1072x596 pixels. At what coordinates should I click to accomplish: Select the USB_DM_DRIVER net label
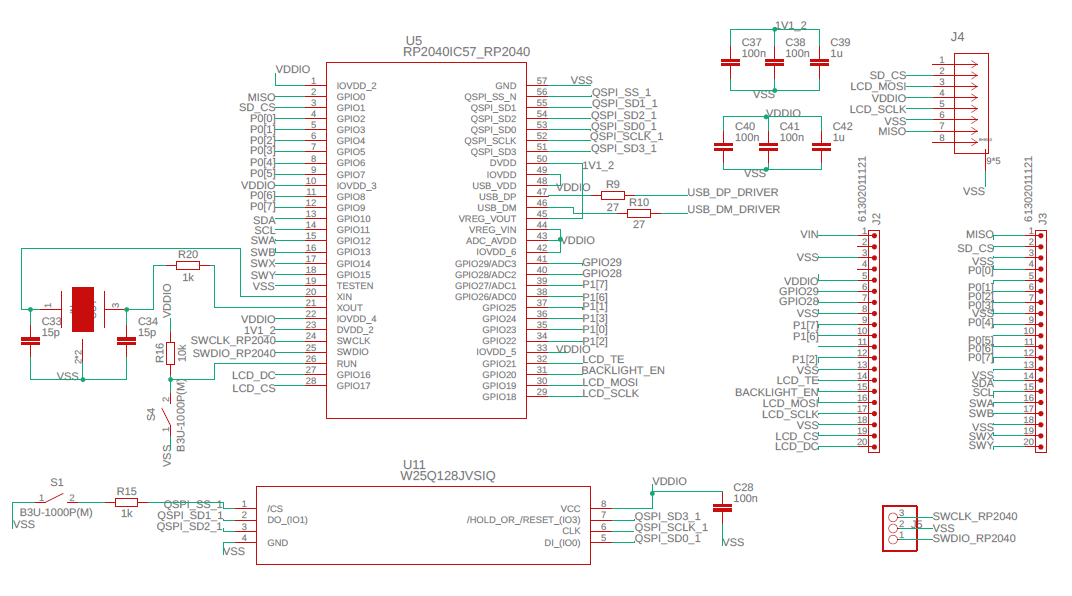click(x=734, y=209)
